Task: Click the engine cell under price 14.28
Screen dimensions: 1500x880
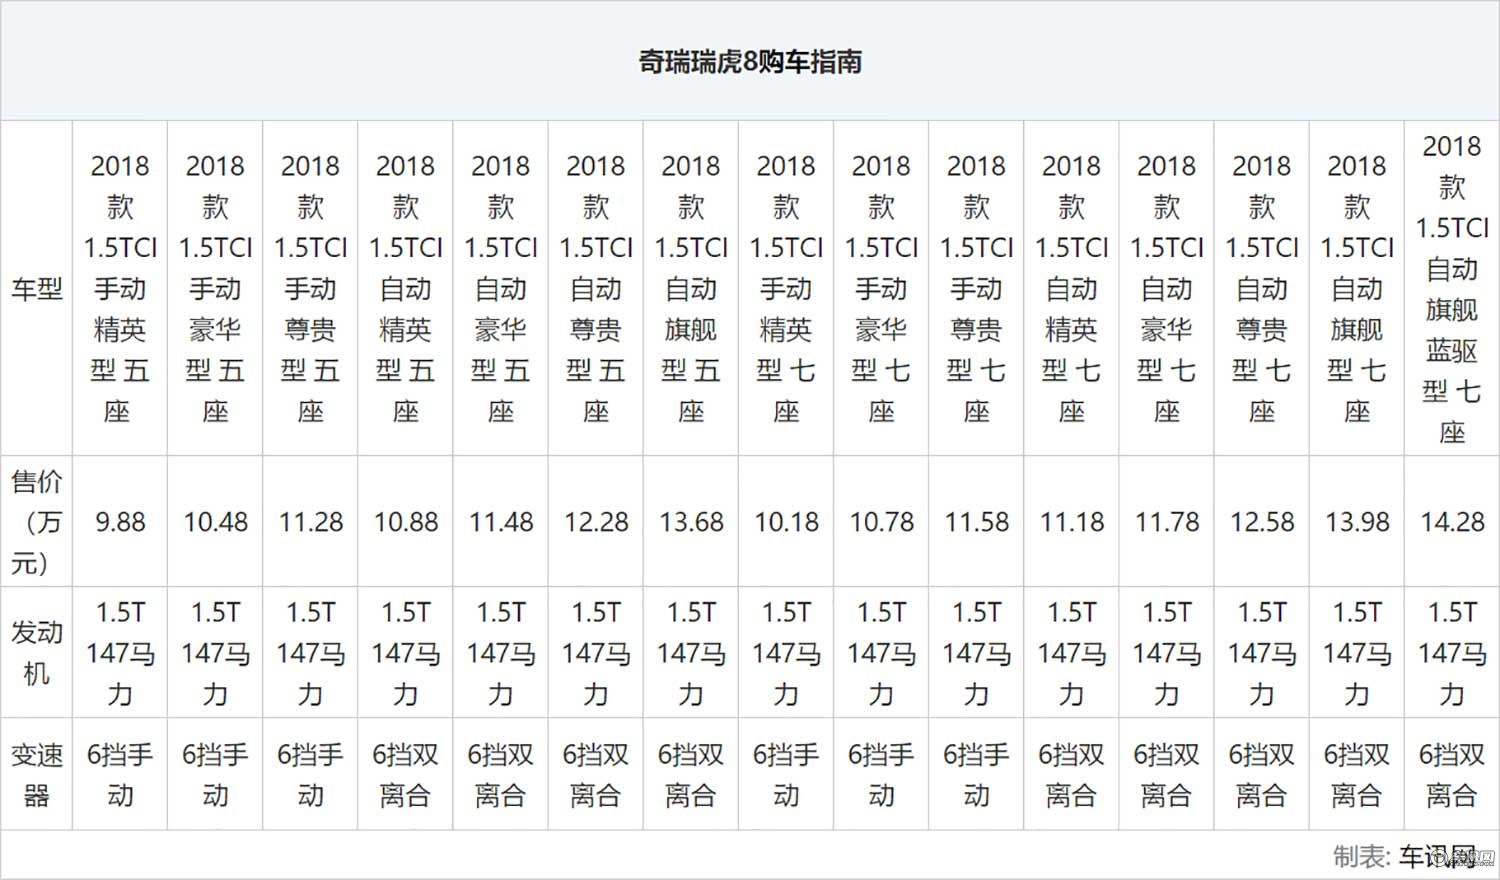Action: (x=1452, y=653)
